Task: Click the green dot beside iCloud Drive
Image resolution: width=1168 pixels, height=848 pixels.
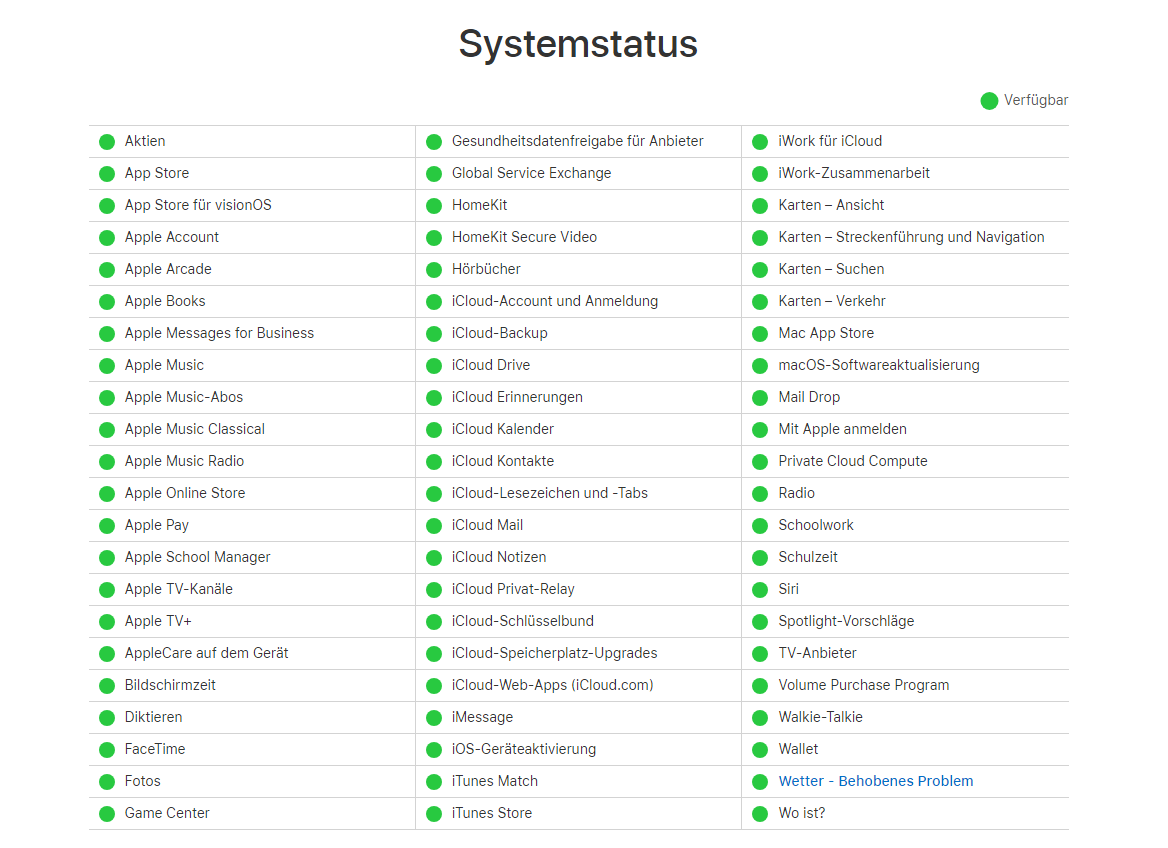Action: (434, 365)
